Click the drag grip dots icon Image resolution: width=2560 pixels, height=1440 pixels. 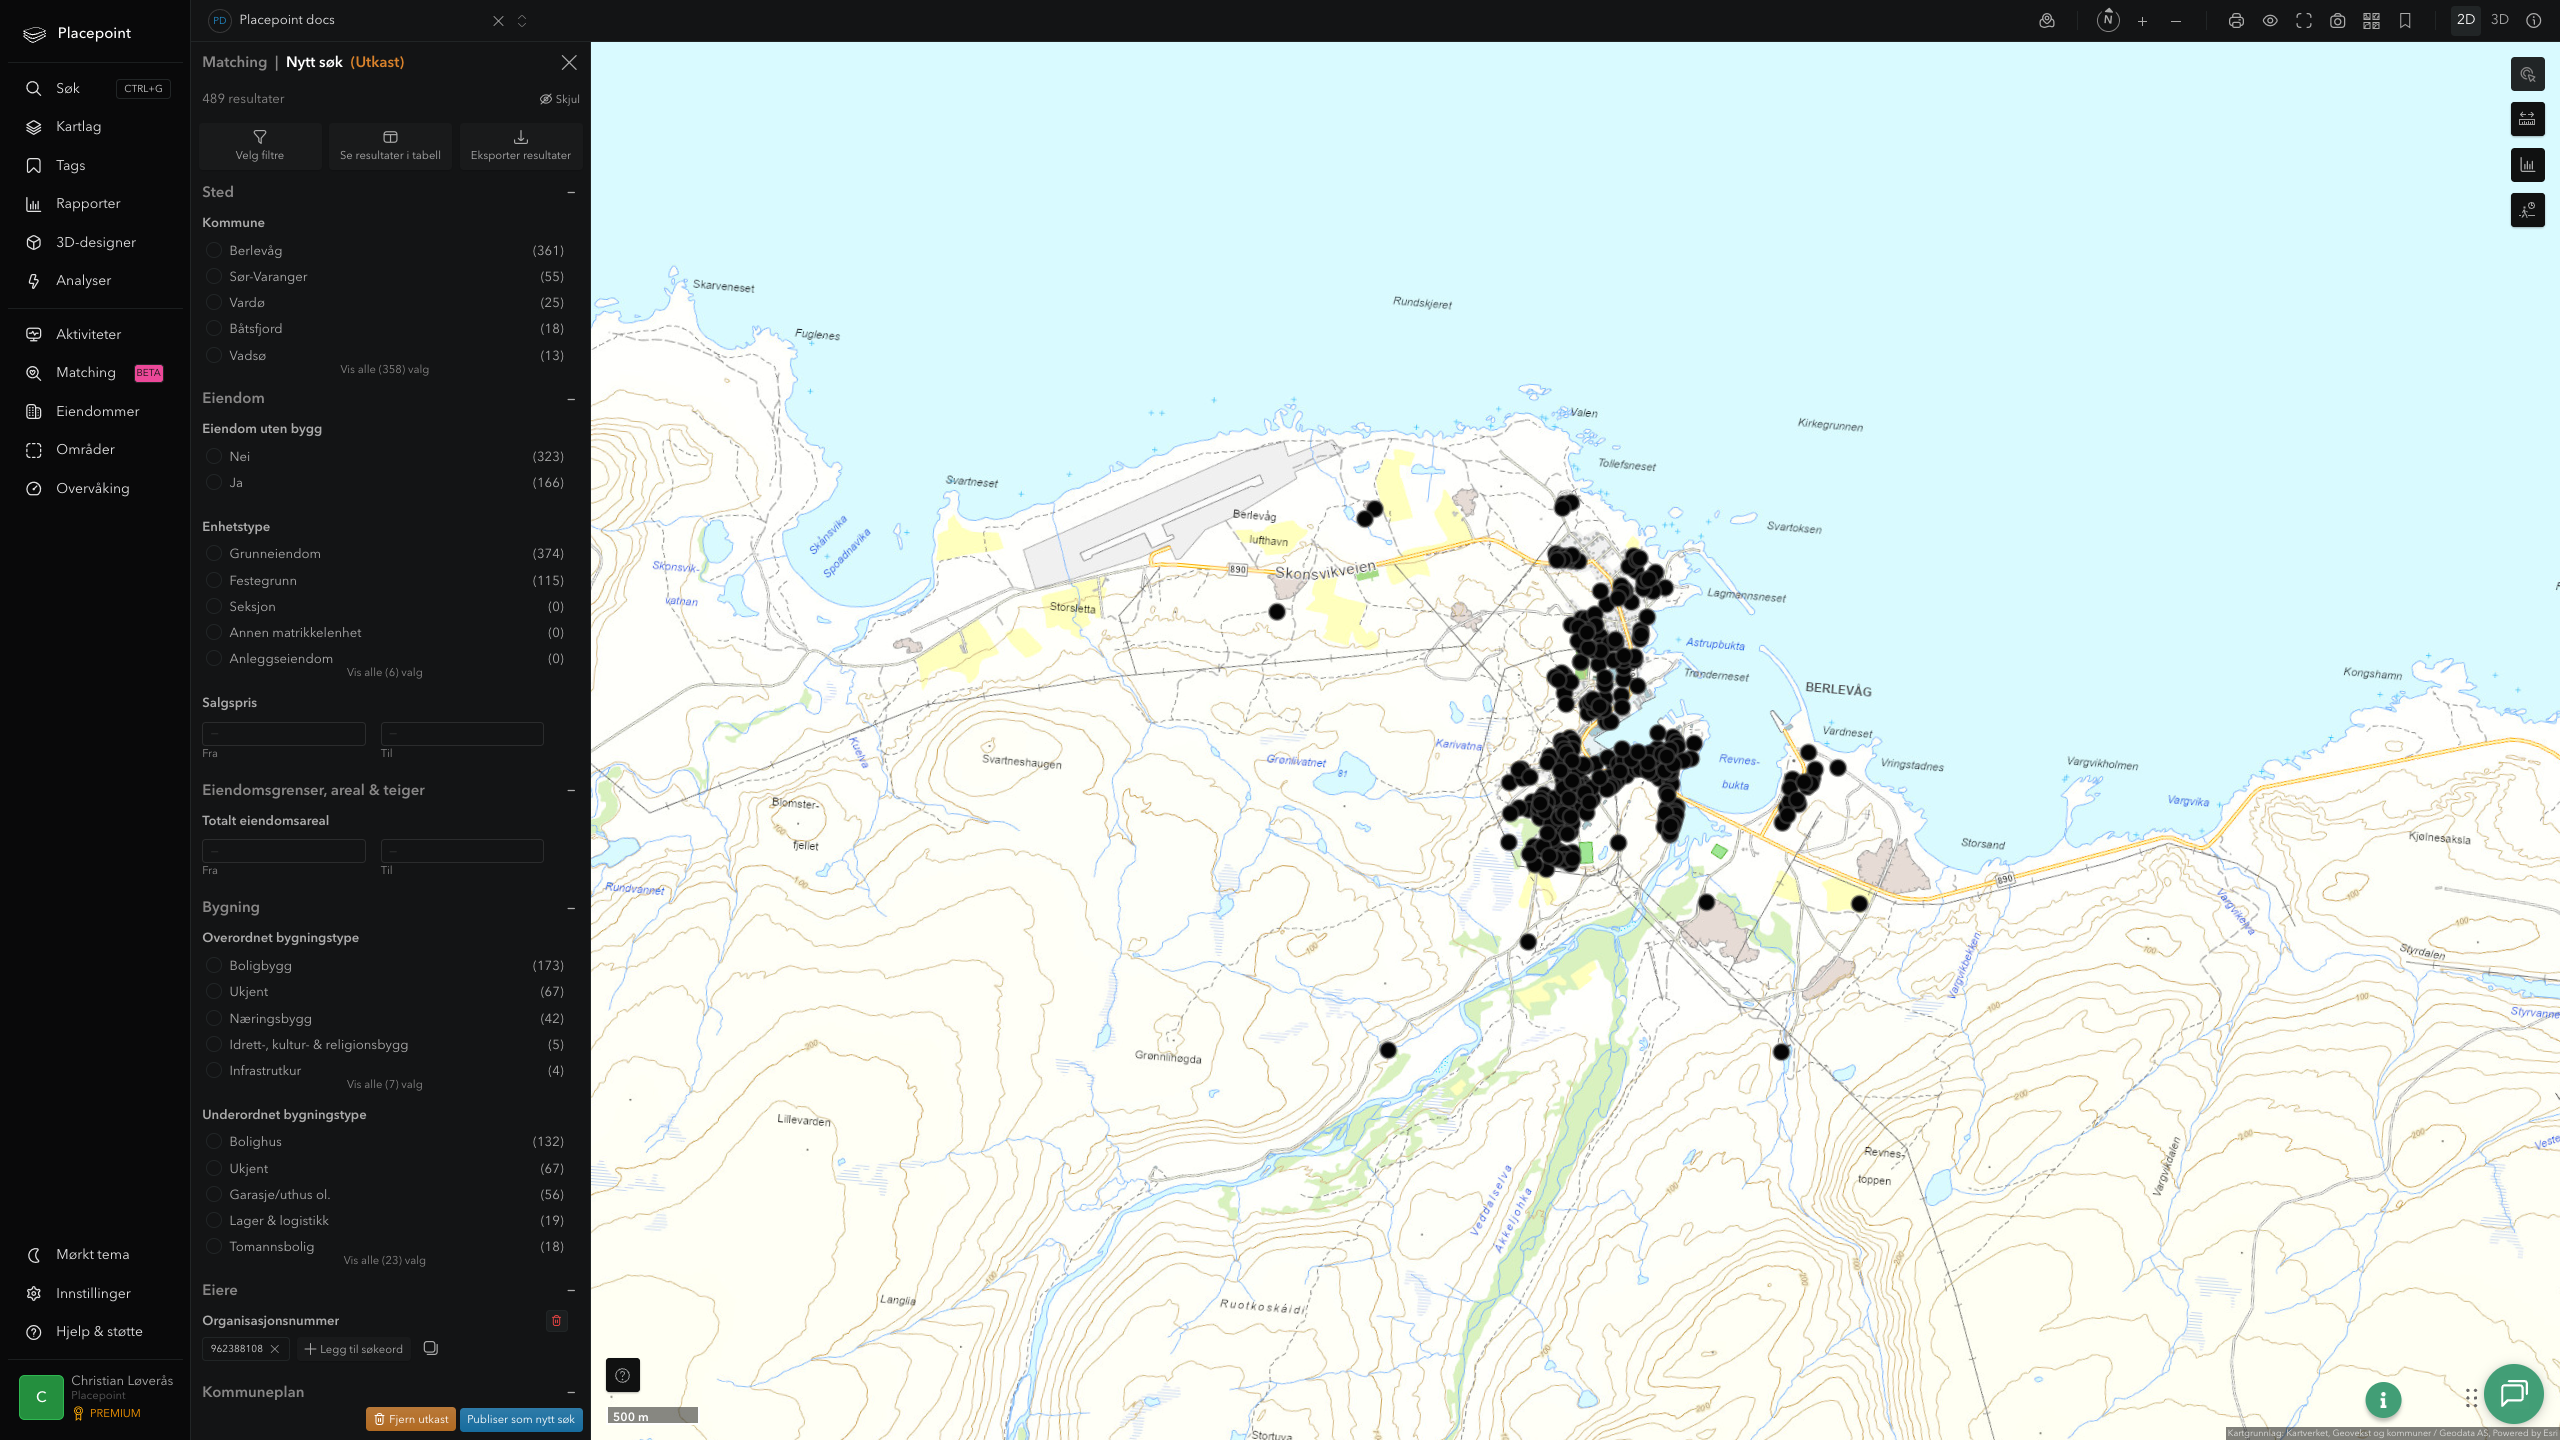coord(2471,1397)
